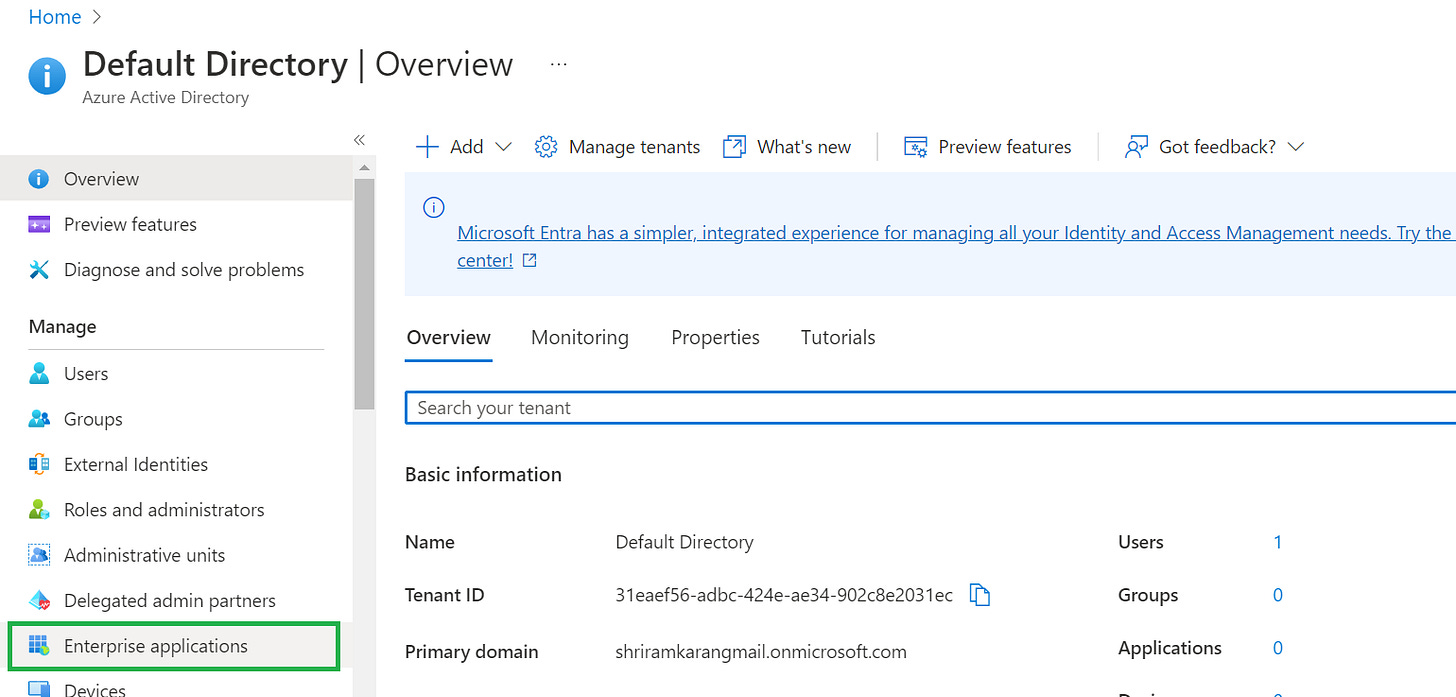This screenshot has height=697, width=1456.
Task: Open Overview in the sidebar
Action: (x=176, y=179)
